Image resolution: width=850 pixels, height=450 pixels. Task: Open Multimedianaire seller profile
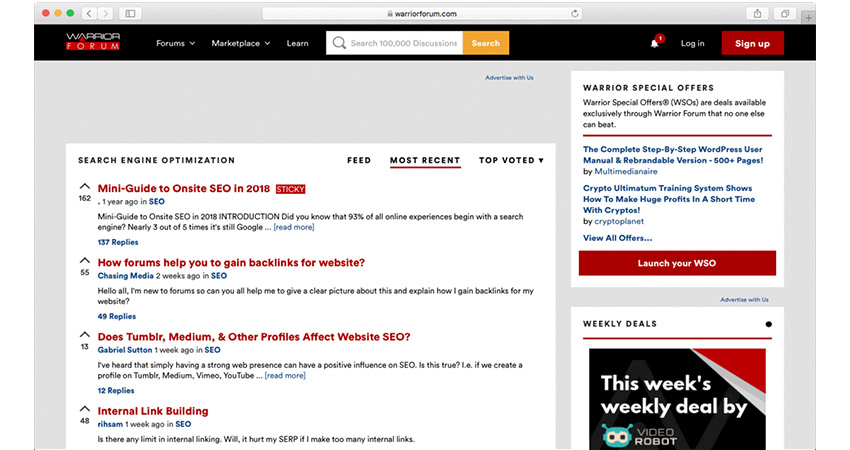pyautogui.click(x=626, y=171)
